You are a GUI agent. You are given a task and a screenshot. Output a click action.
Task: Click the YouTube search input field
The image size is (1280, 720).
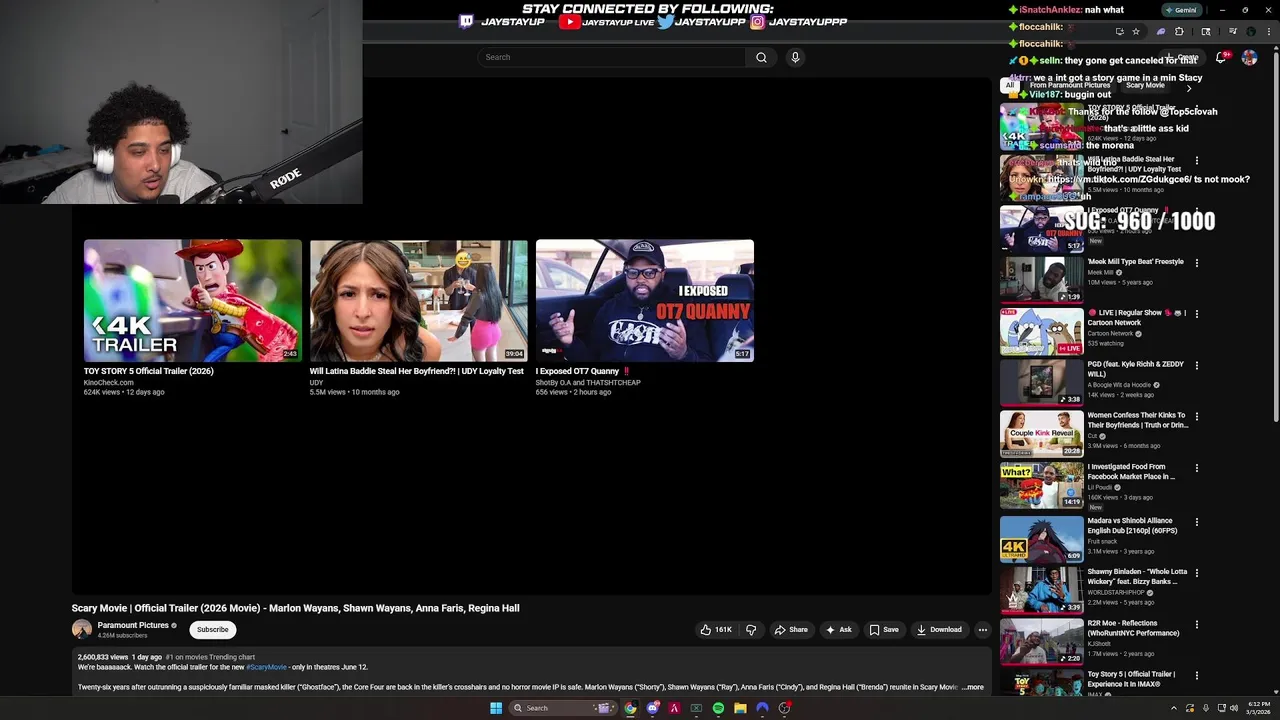(x=612, y=57)
